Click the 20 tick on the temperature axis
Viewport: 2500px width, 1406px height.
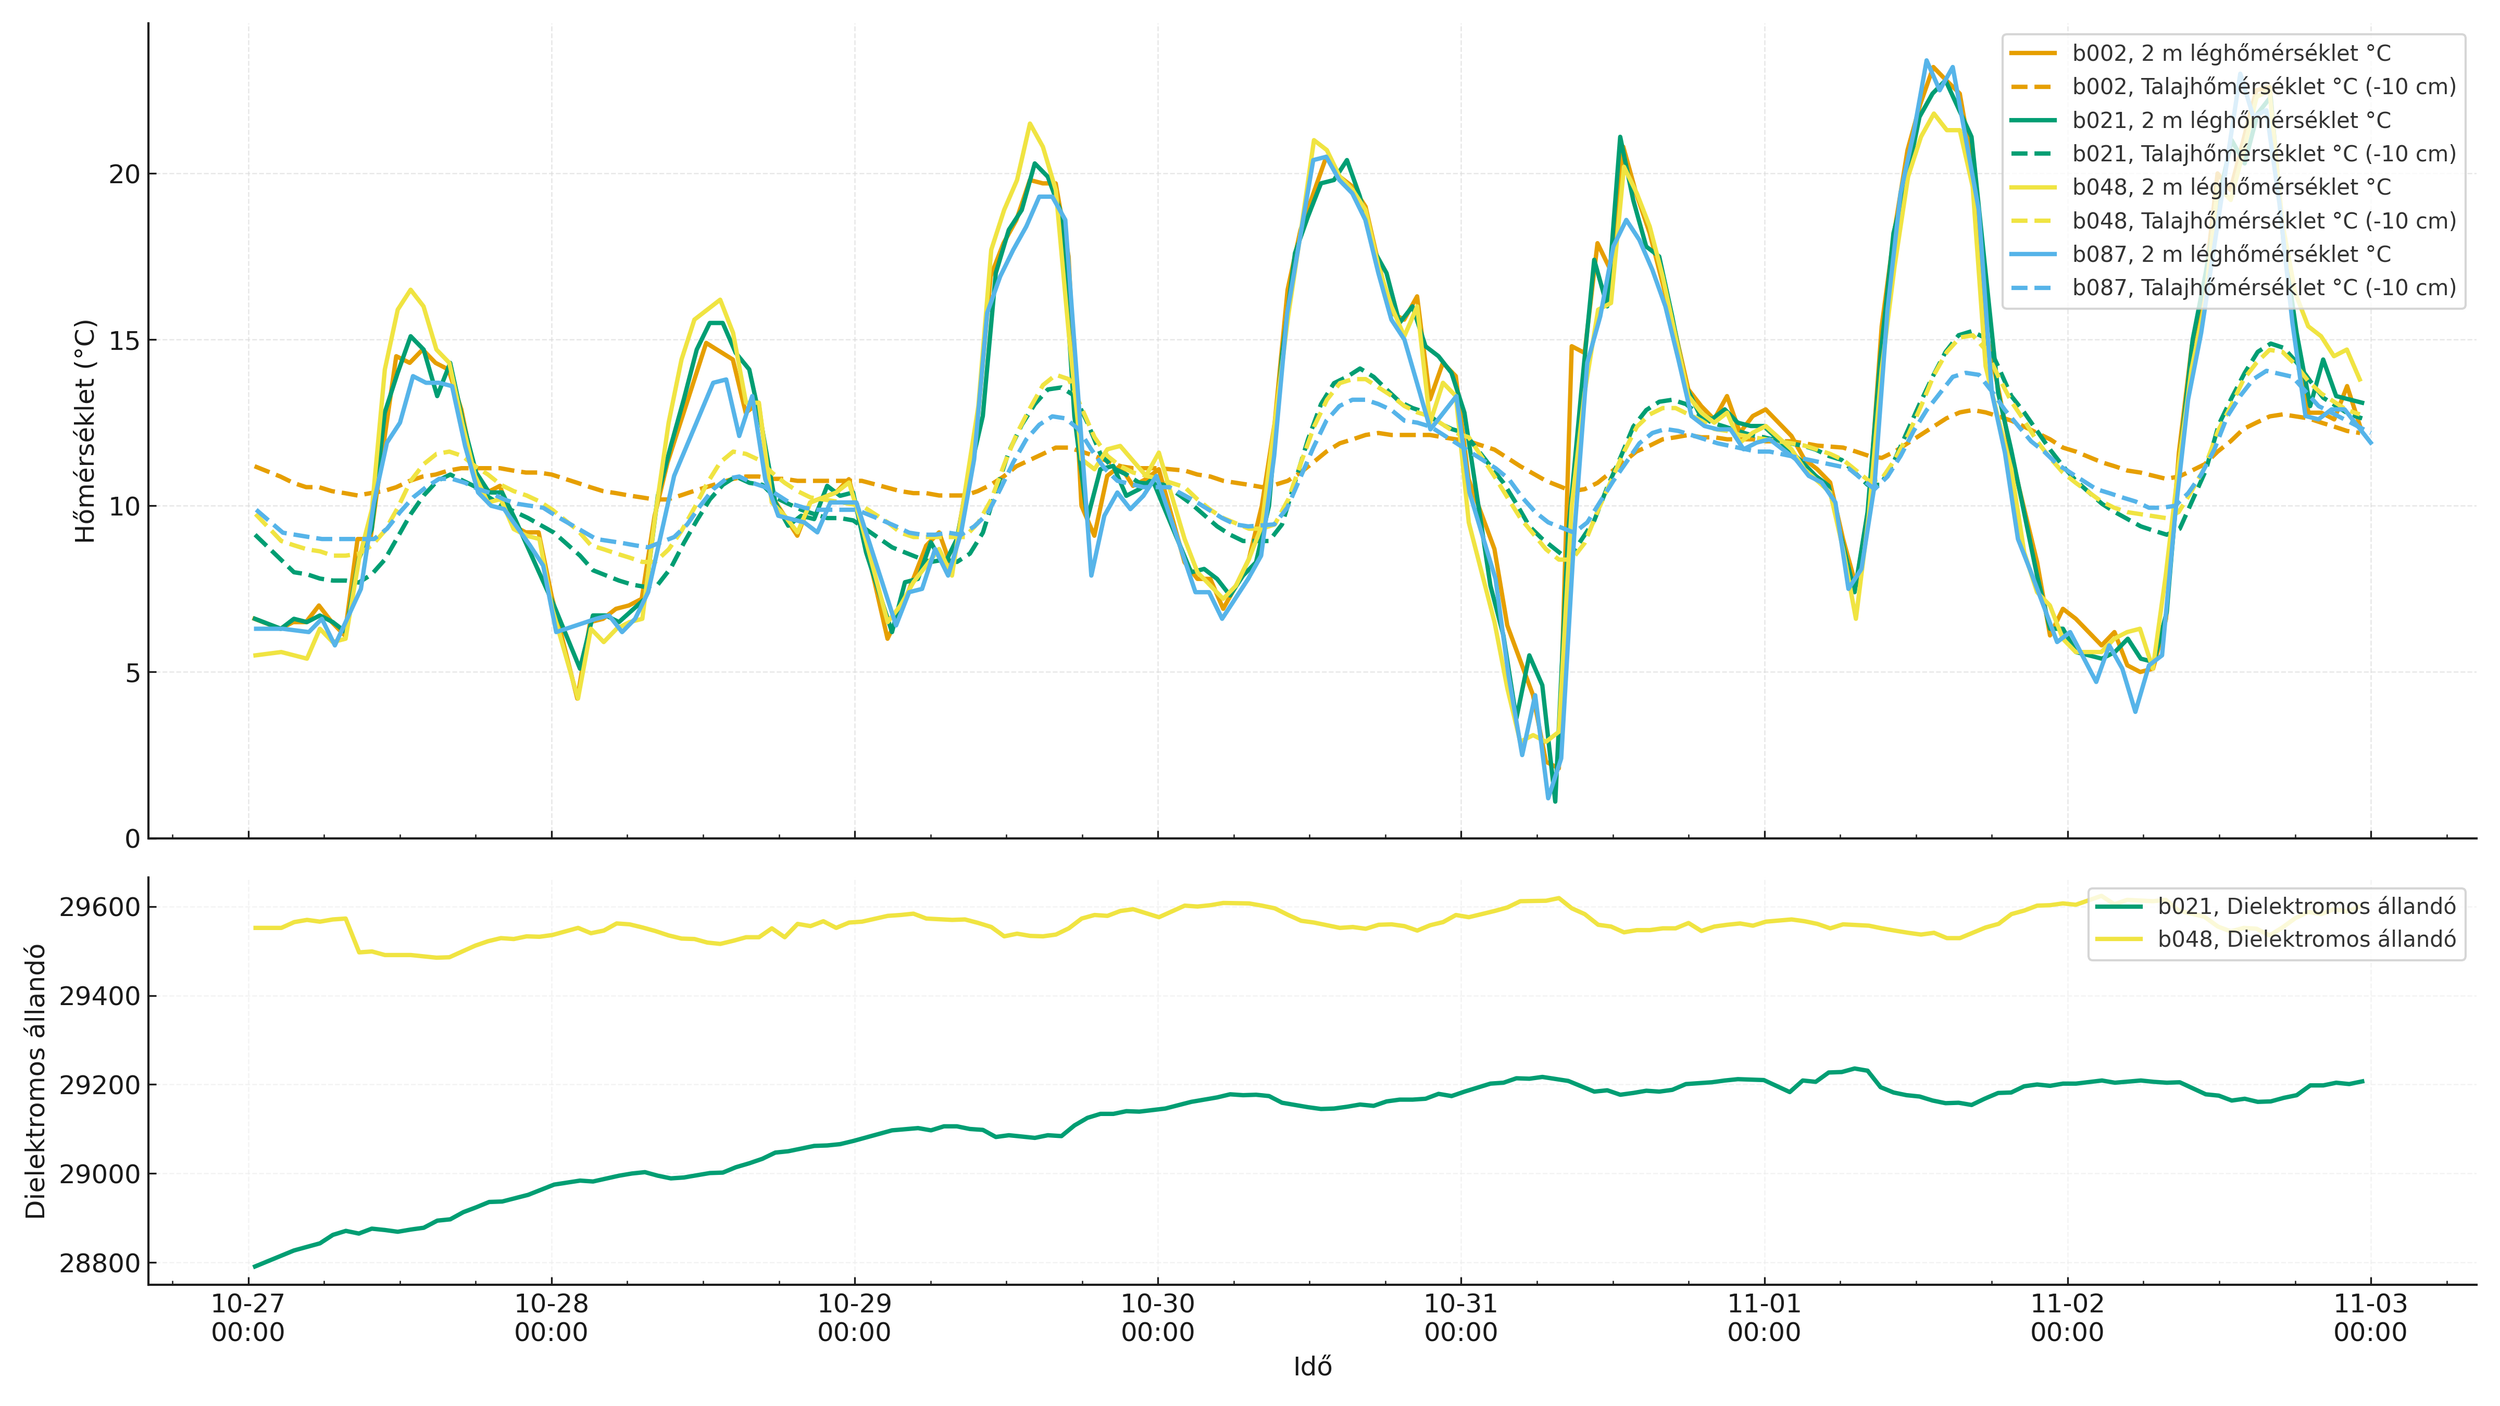(125, 174)
